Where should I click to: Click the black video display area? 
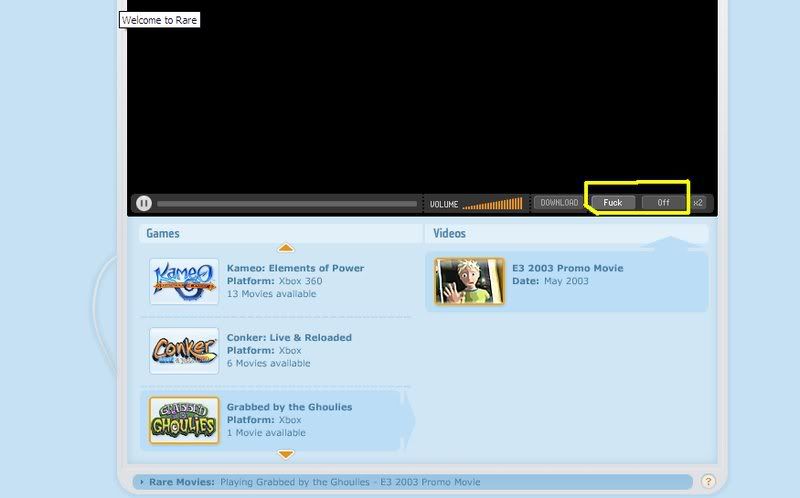click(x=422, y=96)
